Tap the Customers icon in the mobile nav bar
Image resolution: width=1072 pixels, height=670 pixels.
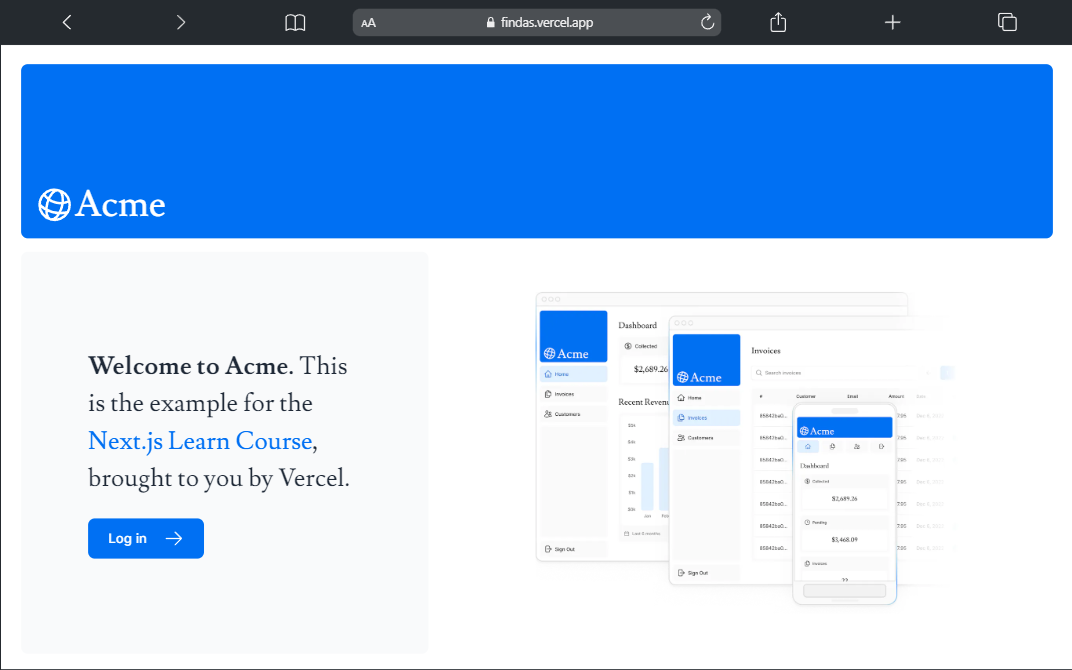(x=857, y=447)
